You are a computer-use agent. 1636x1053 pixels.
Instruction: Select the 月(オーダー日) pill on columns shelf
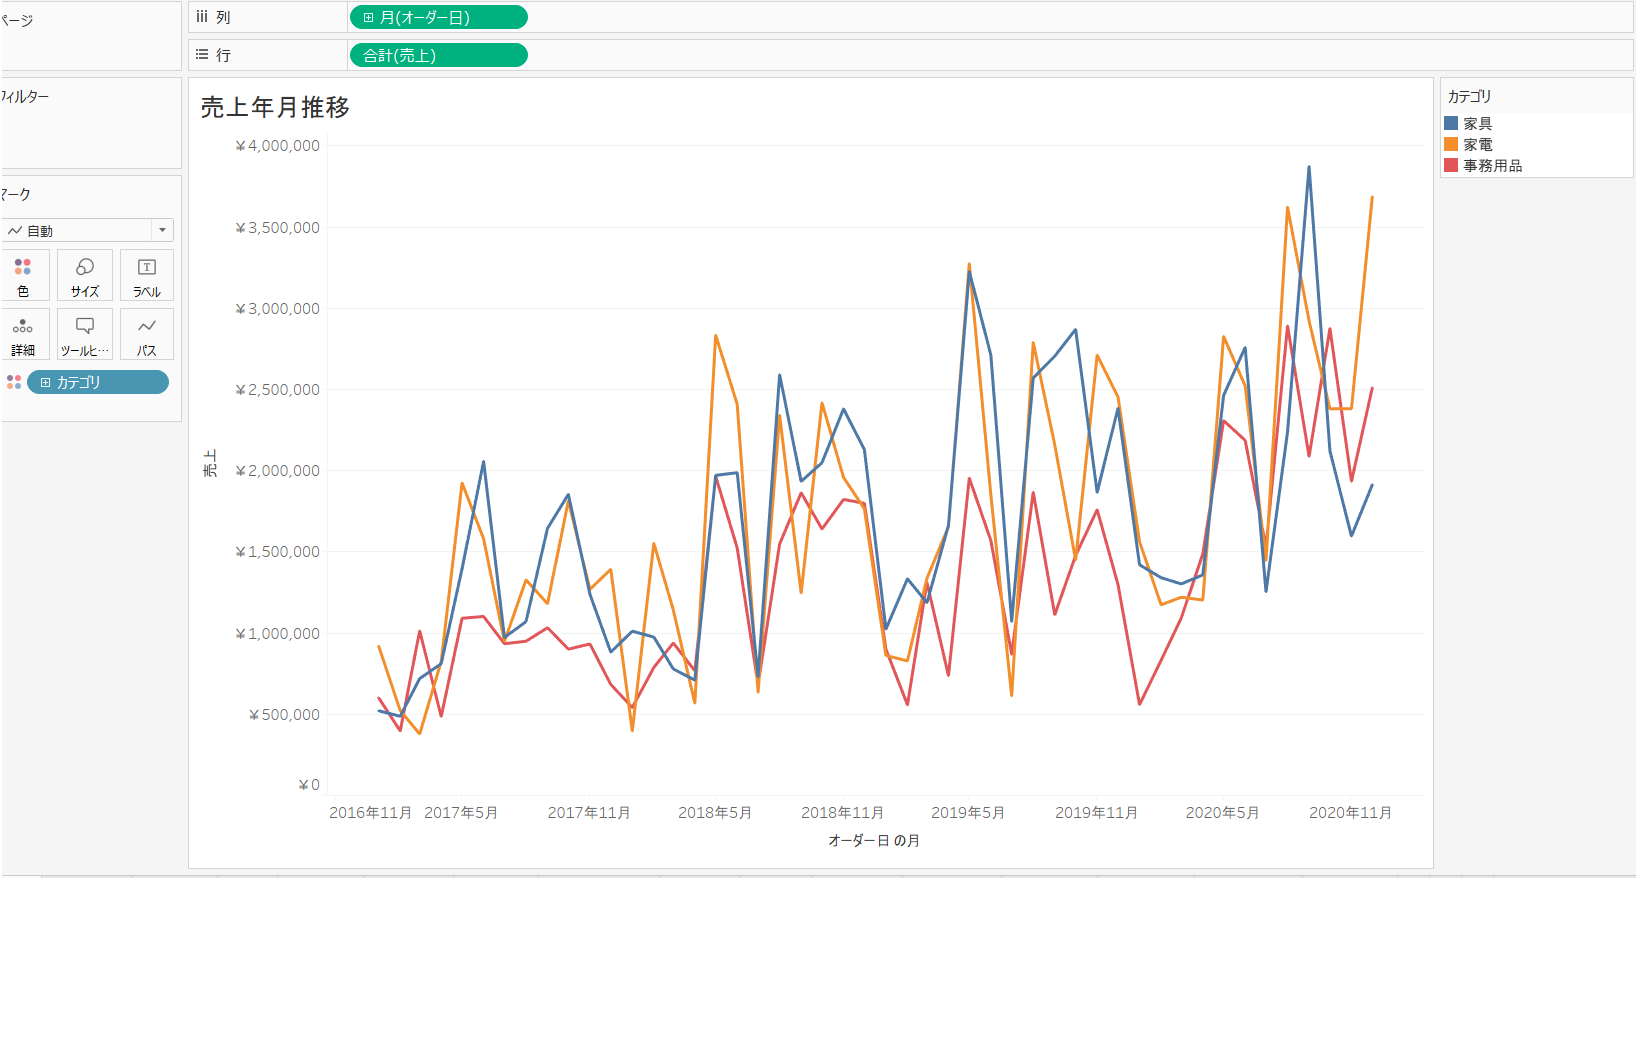tap(438, 18)
